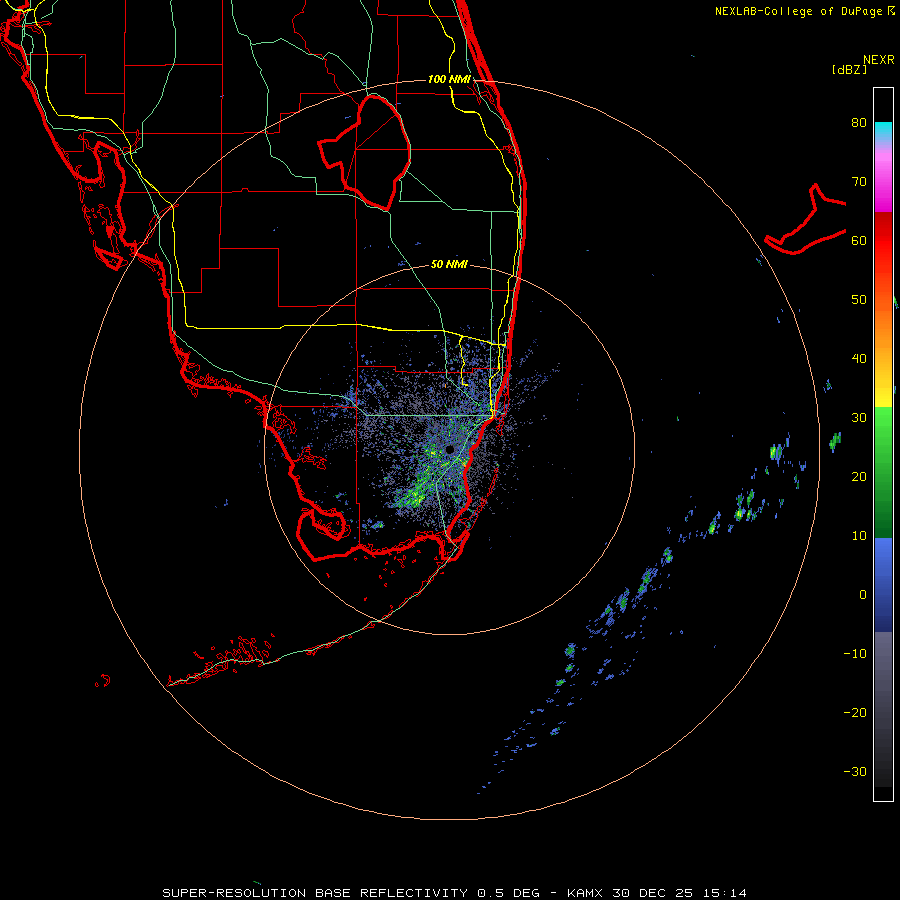The height and width of the screenshot is (900, 900).
Task: Click the 50 NMI range ring label
Action: [449, 264]
